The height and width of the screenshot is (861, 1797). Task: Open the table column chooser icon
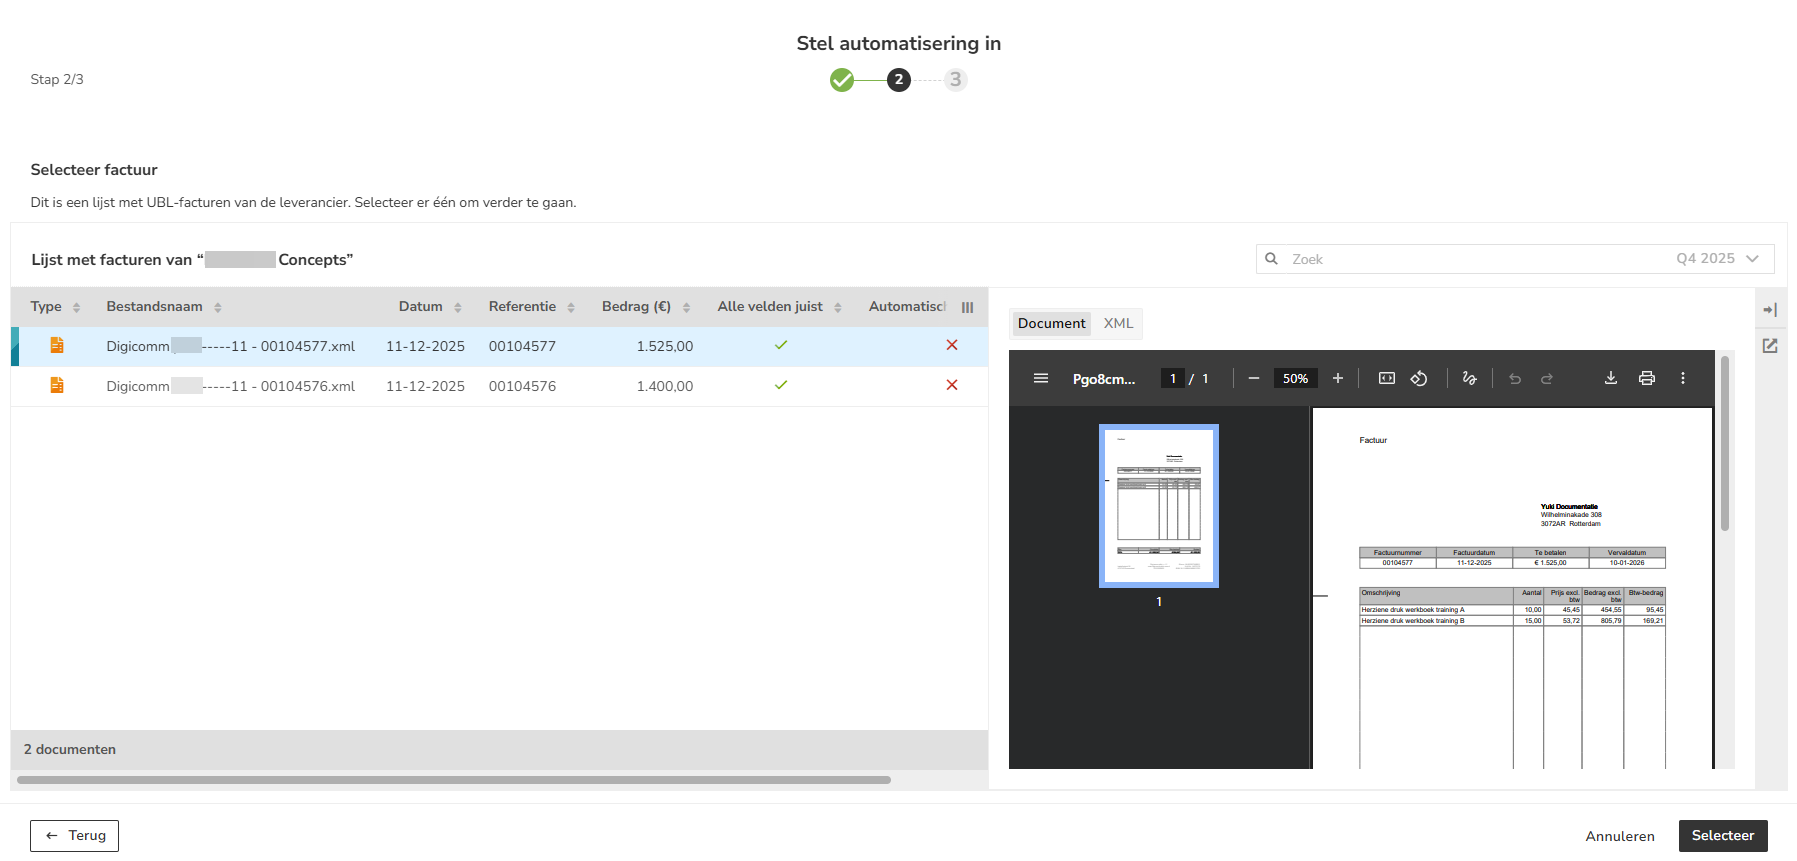click(x=968, y=308)
